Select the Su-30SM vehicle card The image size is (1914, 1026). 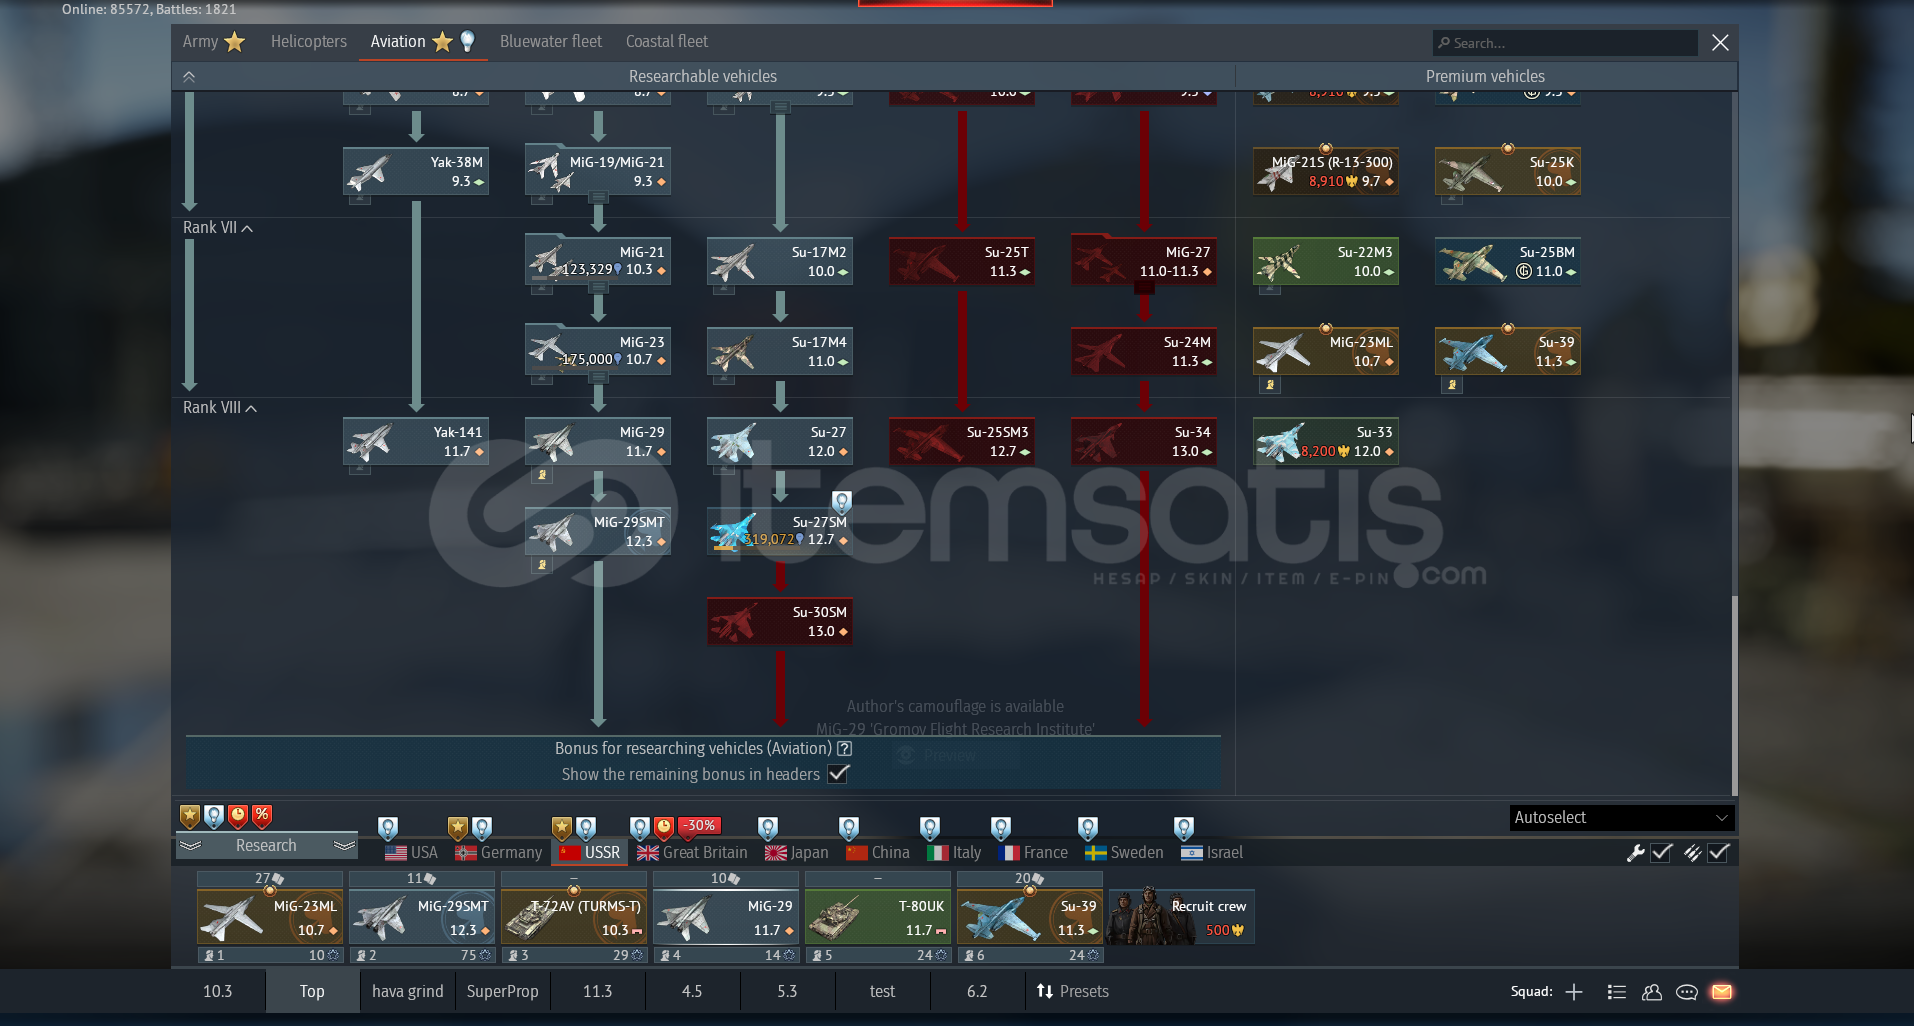click(x=780, y=622)
